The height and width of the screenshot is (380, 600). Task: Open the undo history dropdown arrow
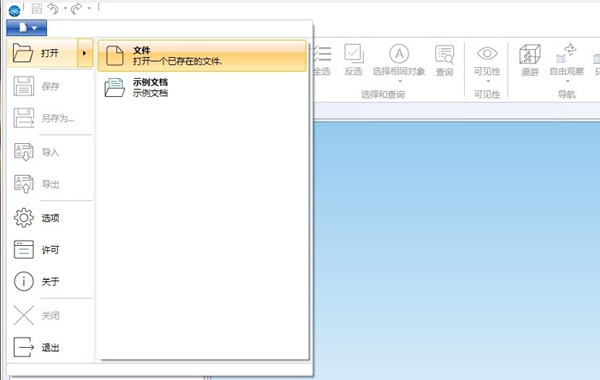point(65,8)
